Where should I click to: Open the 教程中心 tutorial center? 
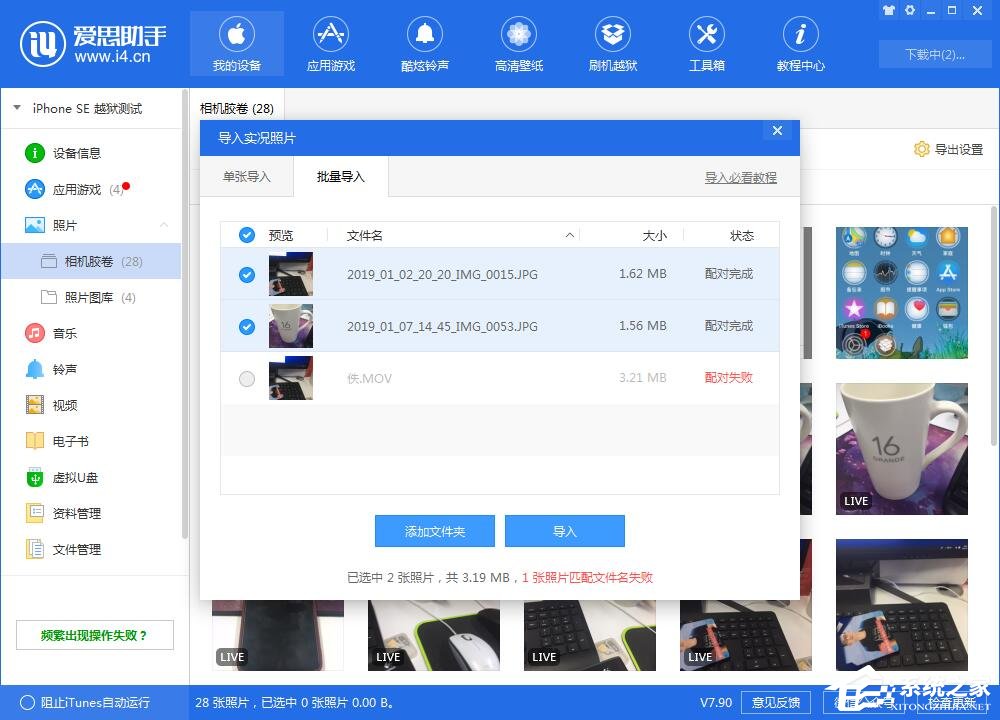pos(800,43)
